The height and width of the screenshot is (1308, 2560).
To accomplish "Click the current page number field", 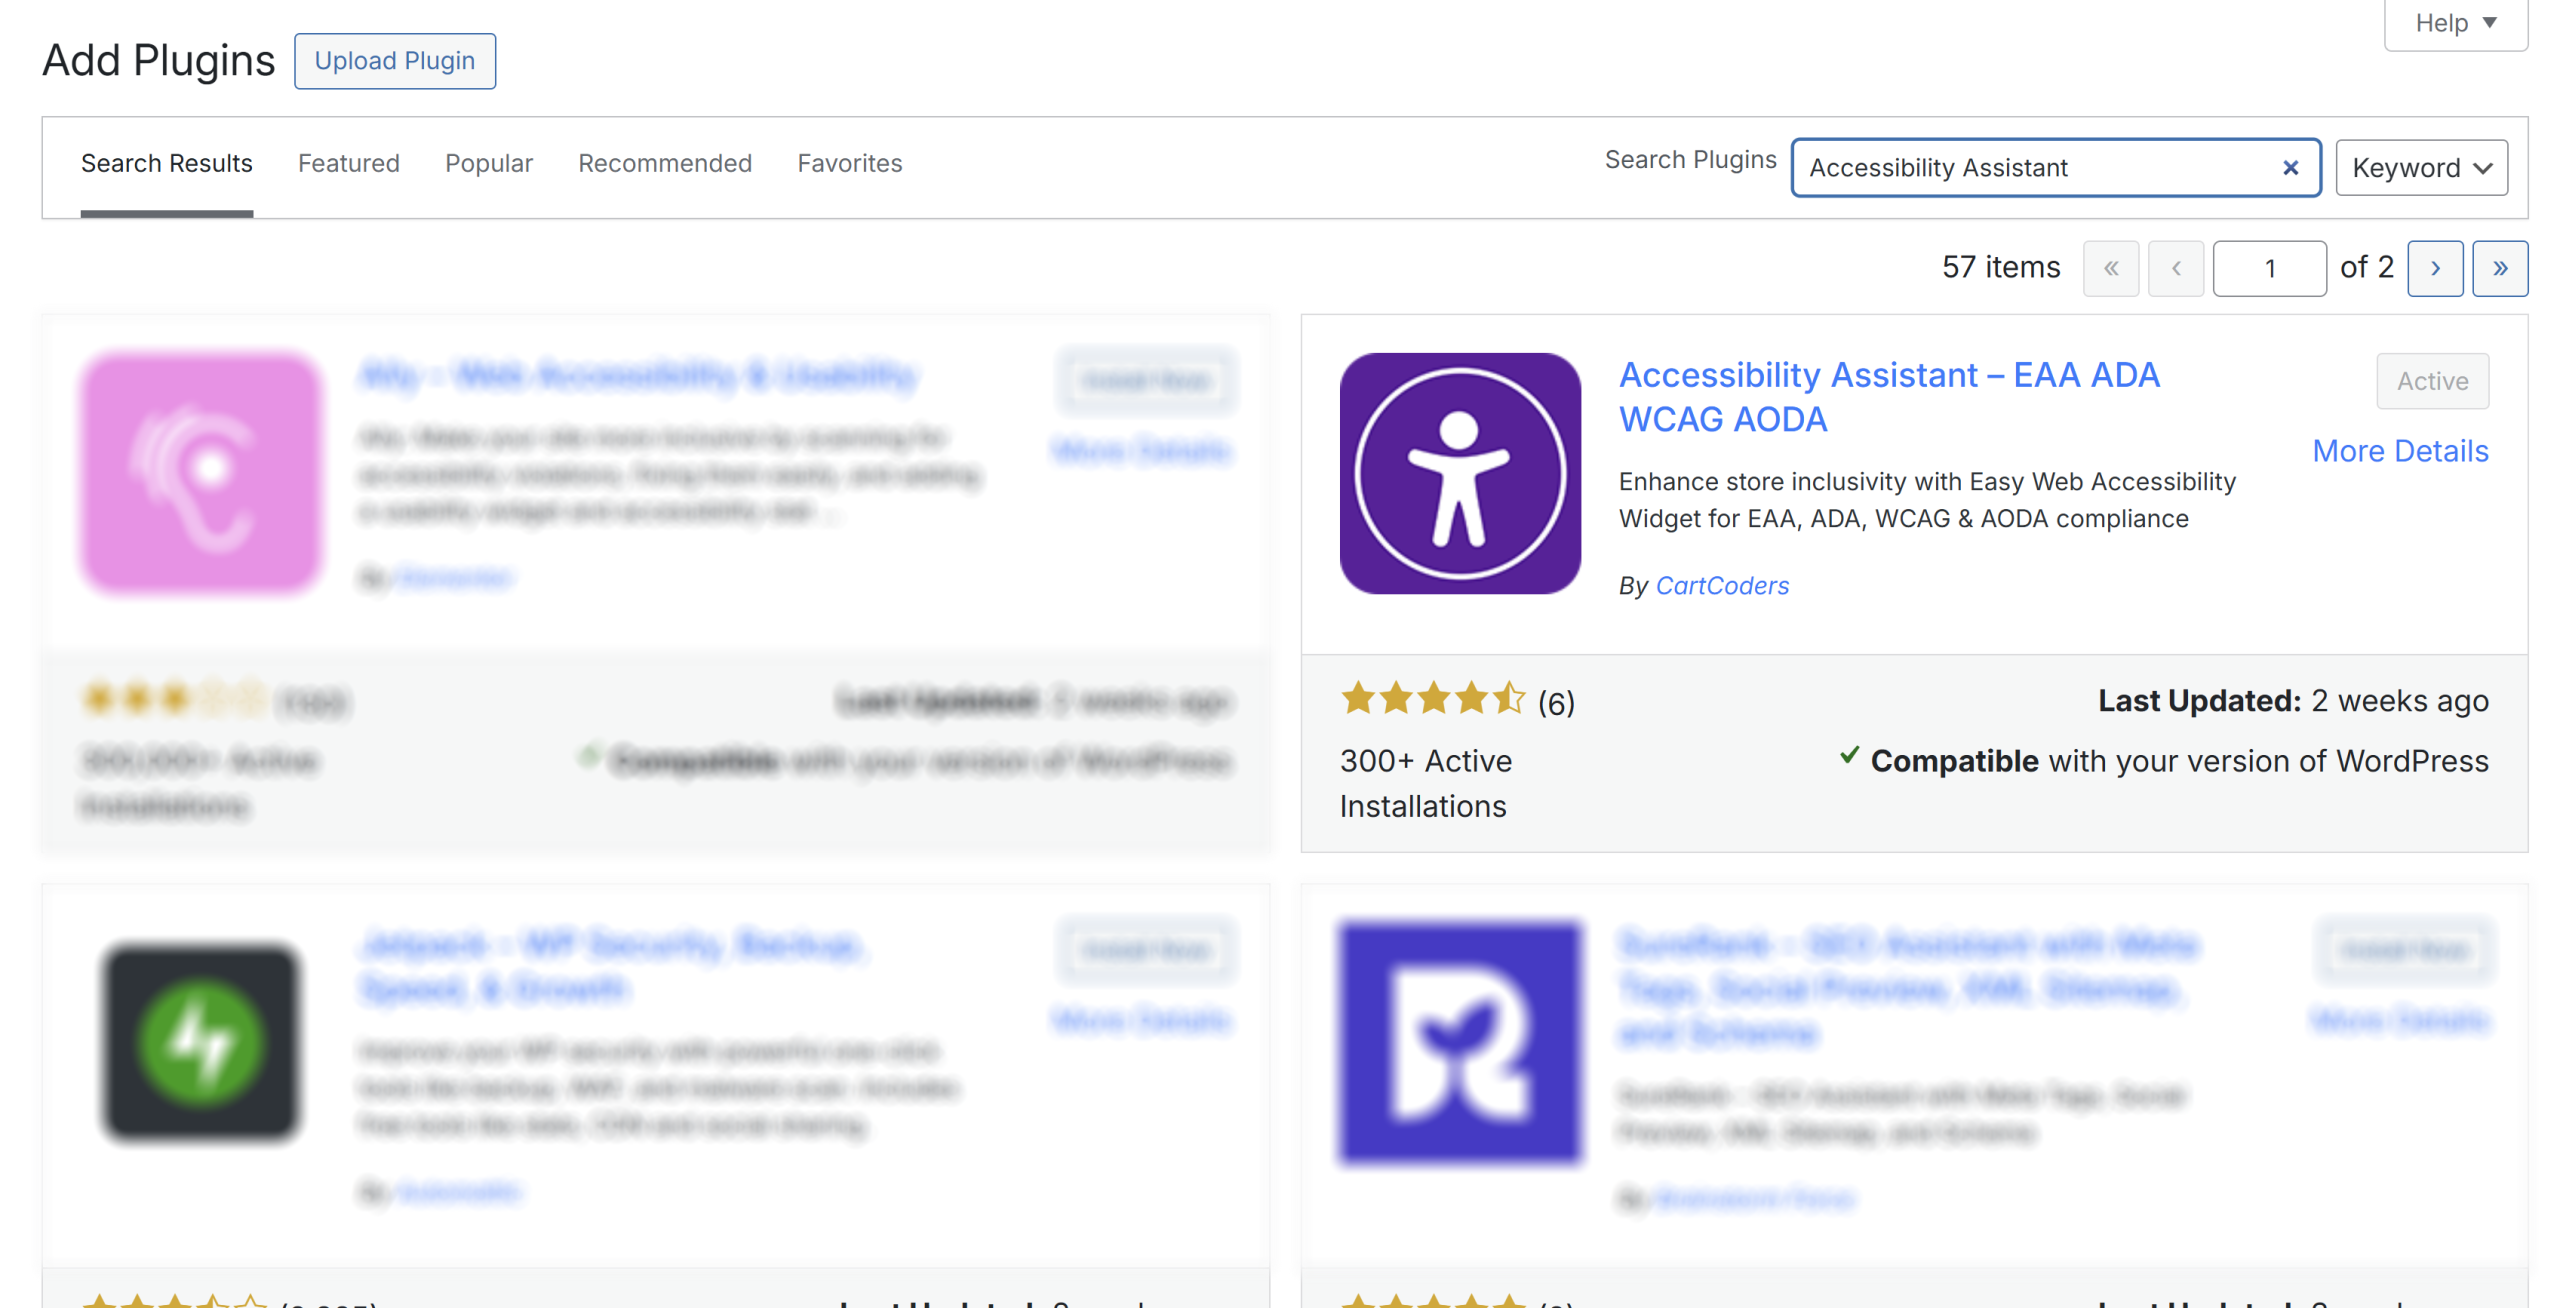I will 2270,268.
